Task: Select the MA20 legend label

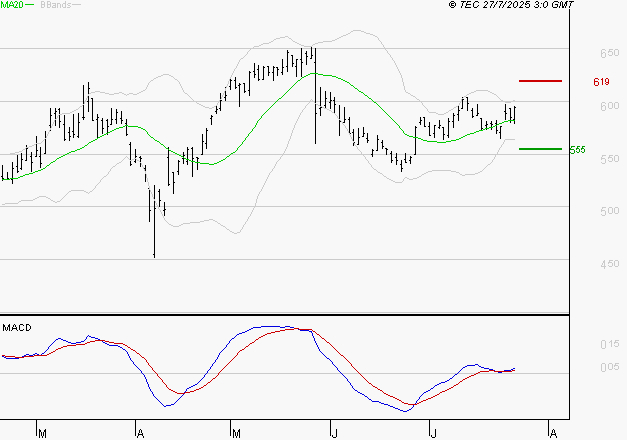Action: (x=12, y=4)
